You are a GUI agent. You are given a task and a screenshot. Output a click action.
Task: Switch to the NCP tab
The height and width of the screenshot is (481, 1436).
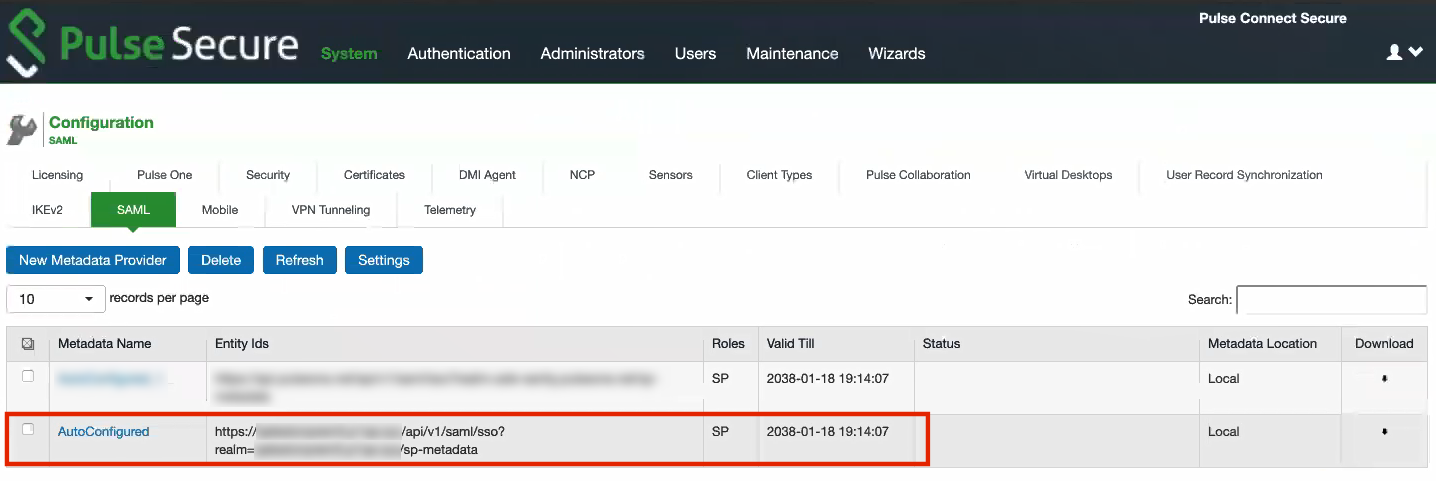tap(582, 175)
